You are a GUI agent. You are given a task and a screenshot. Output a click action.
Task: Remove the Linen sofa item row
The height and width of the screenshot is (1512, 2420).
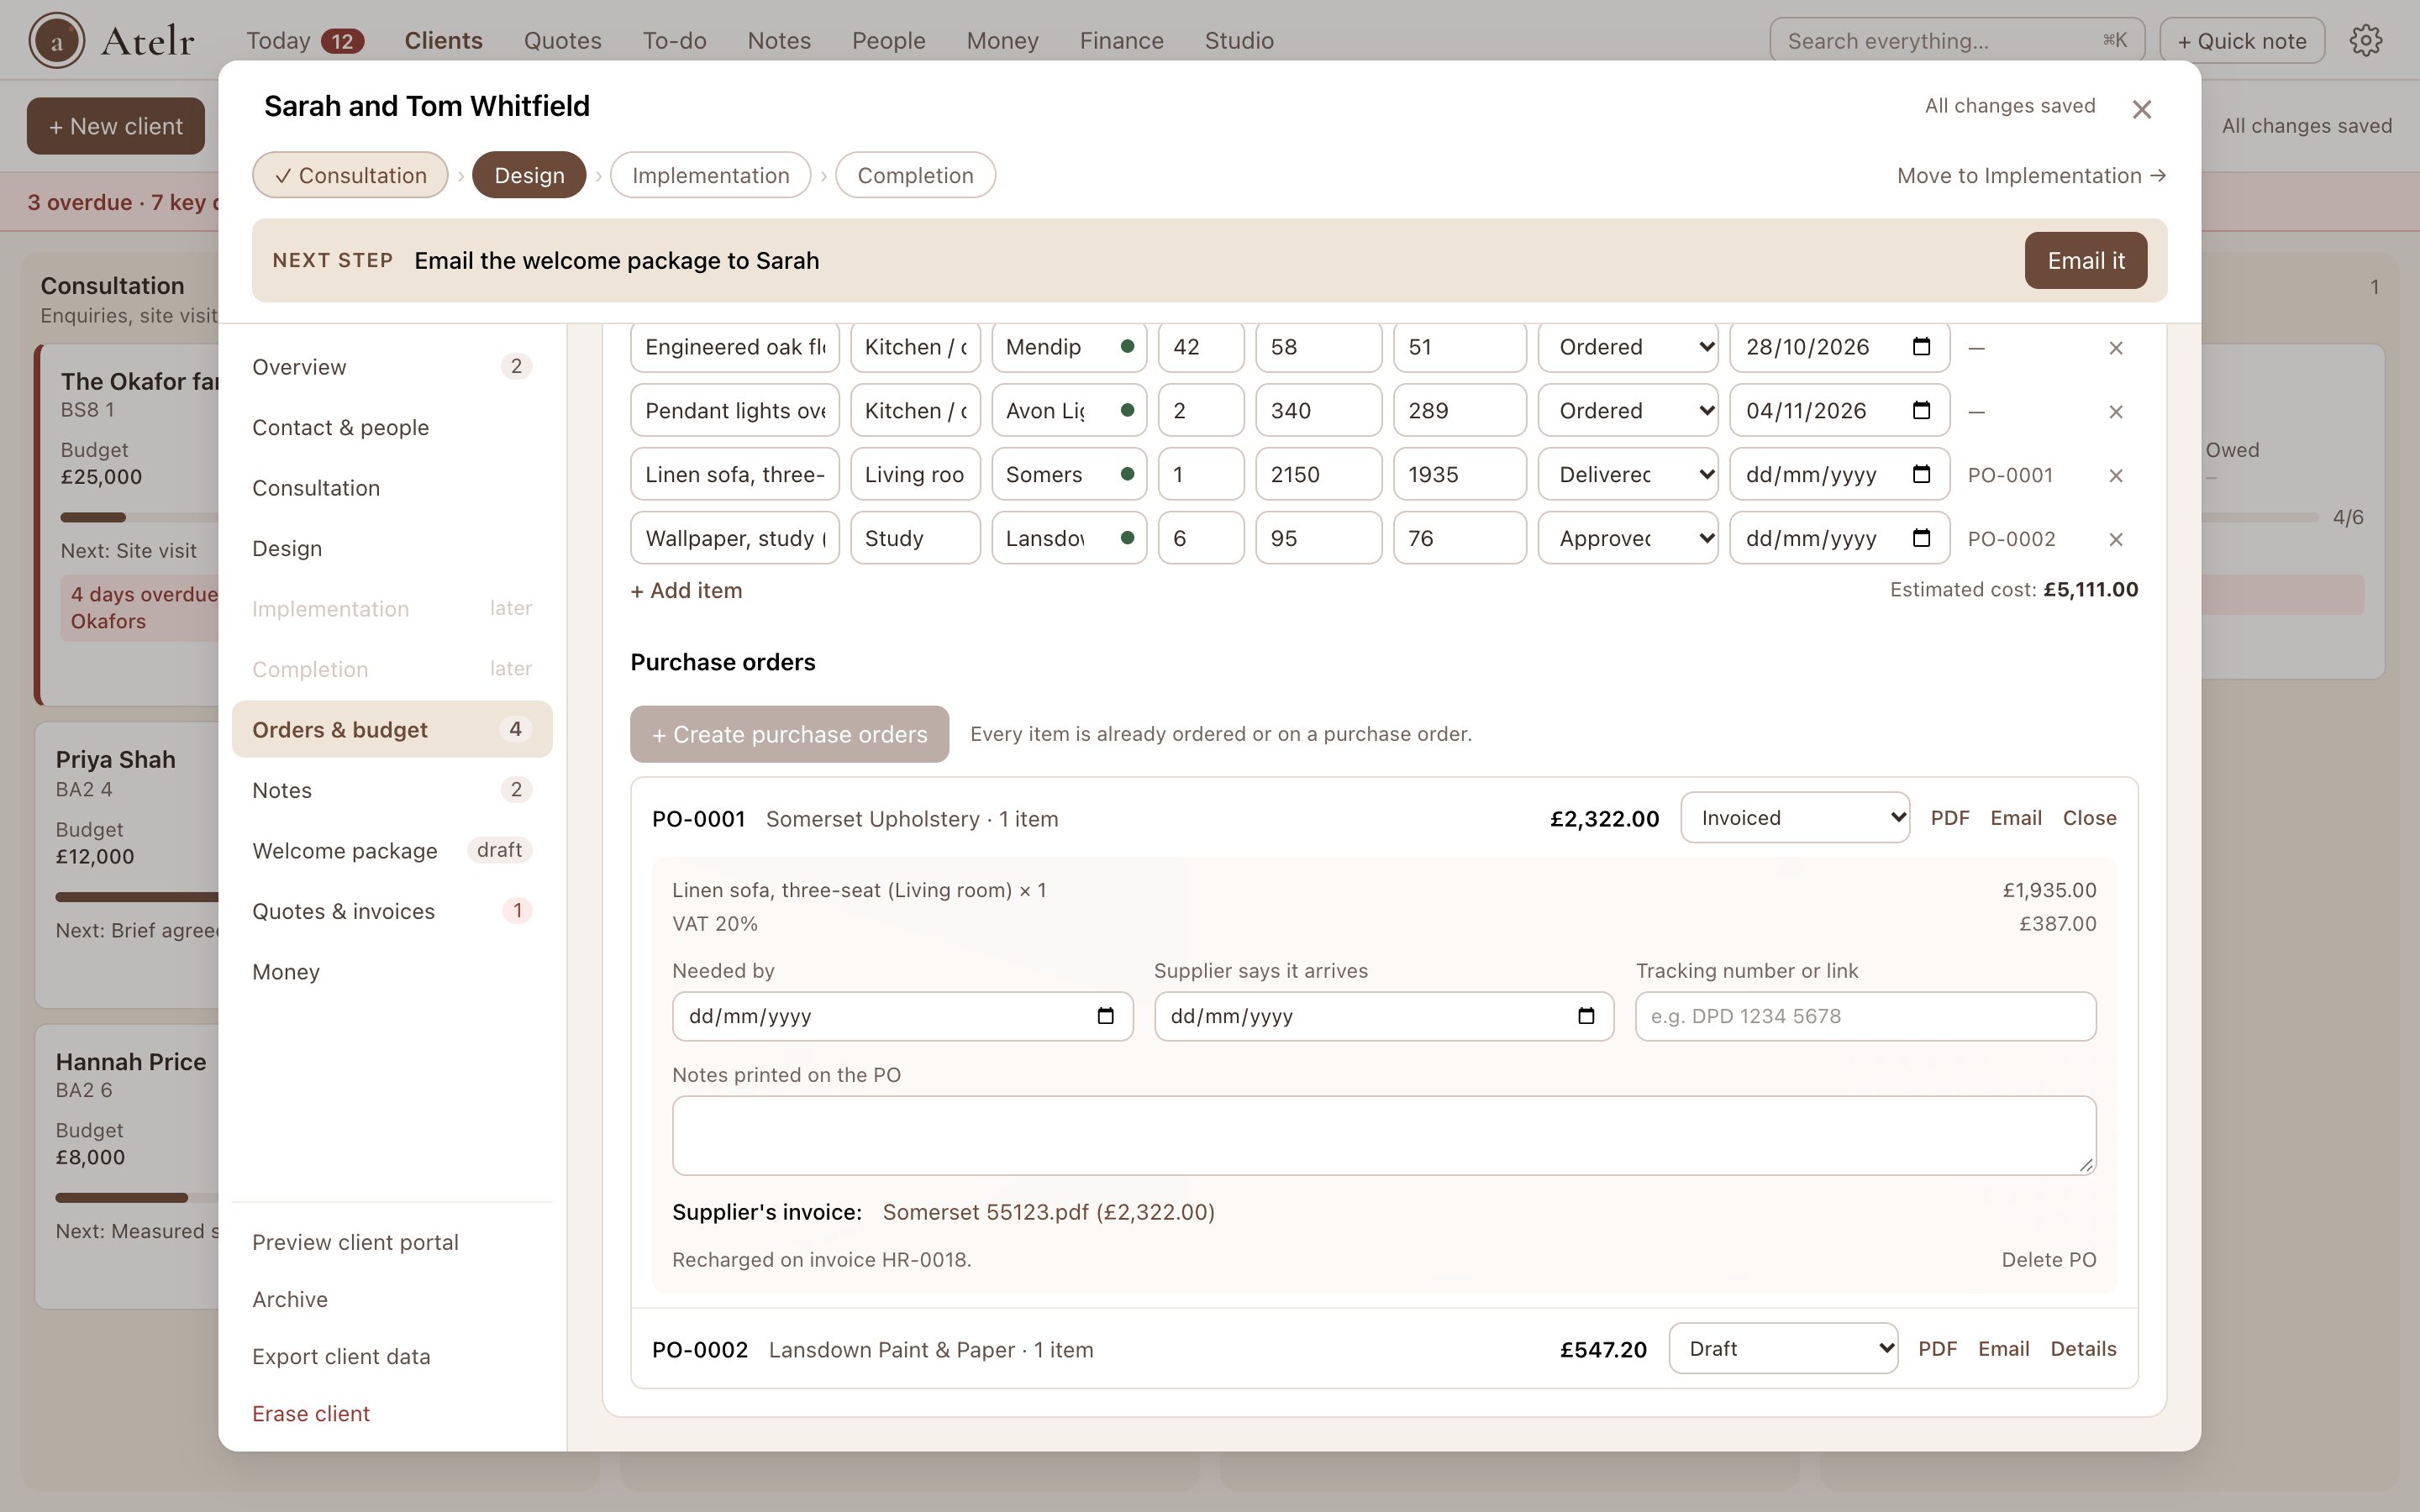tap(2115, 476)
